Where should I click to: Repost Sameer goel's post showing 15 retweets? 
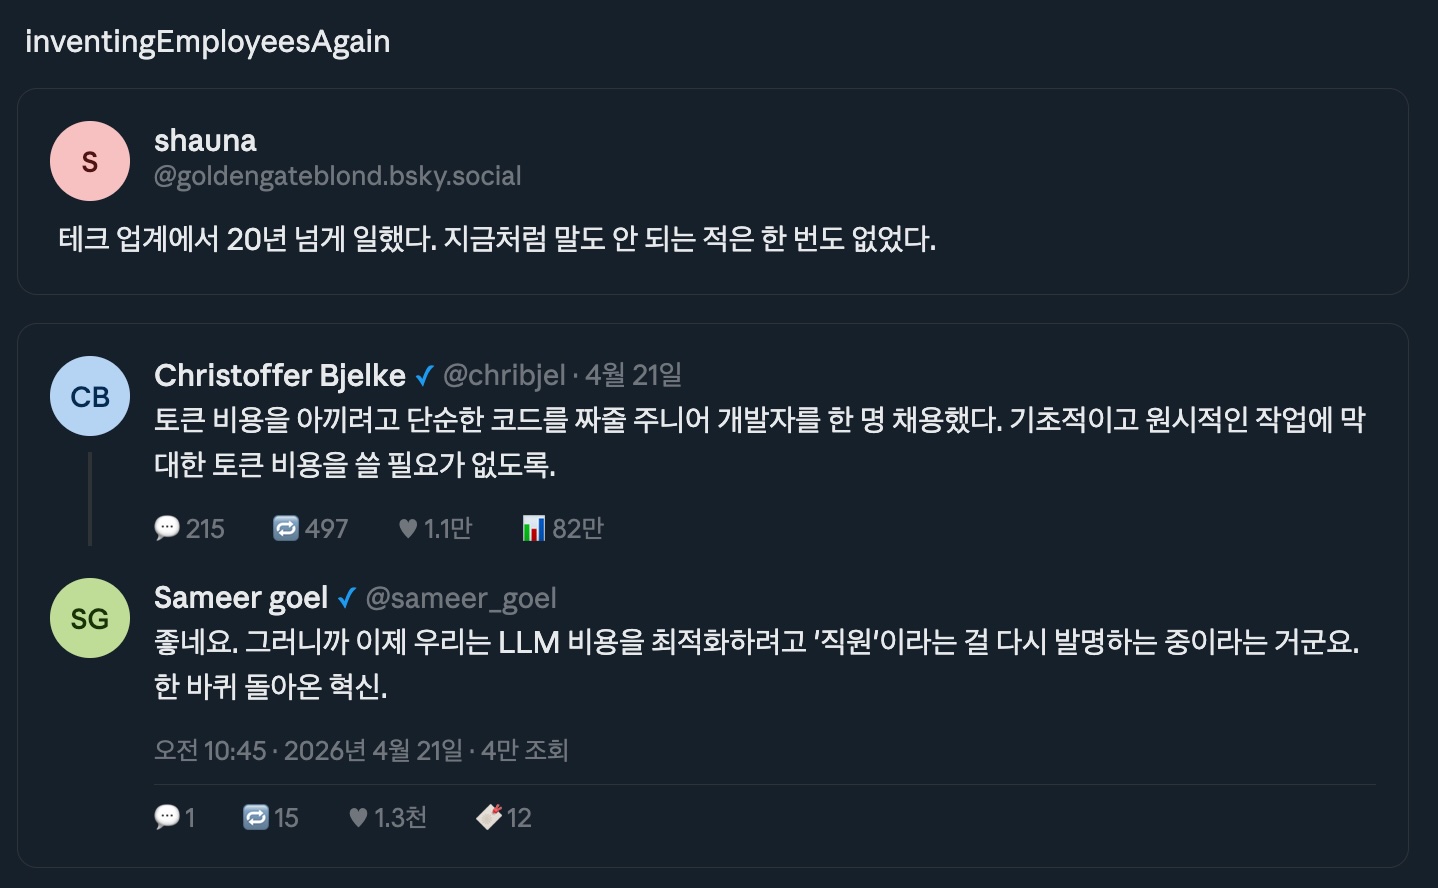pyautogui.click(x=256, y=818)
